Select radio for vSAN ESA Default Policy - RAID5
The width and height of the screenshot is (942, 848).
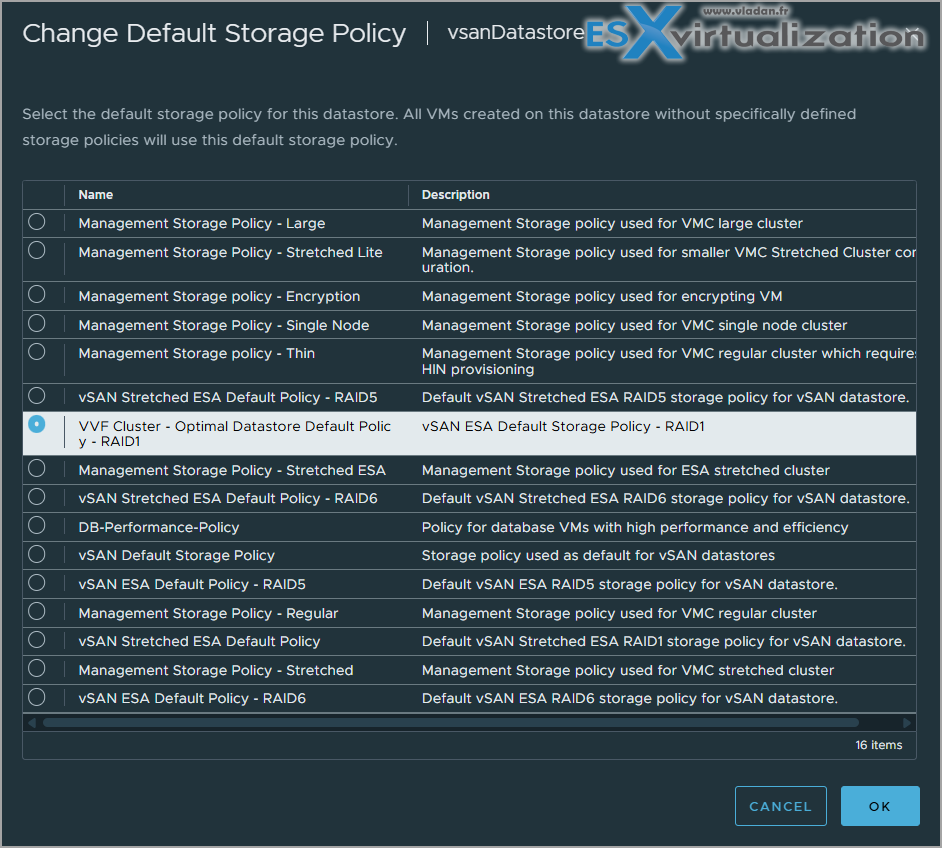tap(37, 583)
